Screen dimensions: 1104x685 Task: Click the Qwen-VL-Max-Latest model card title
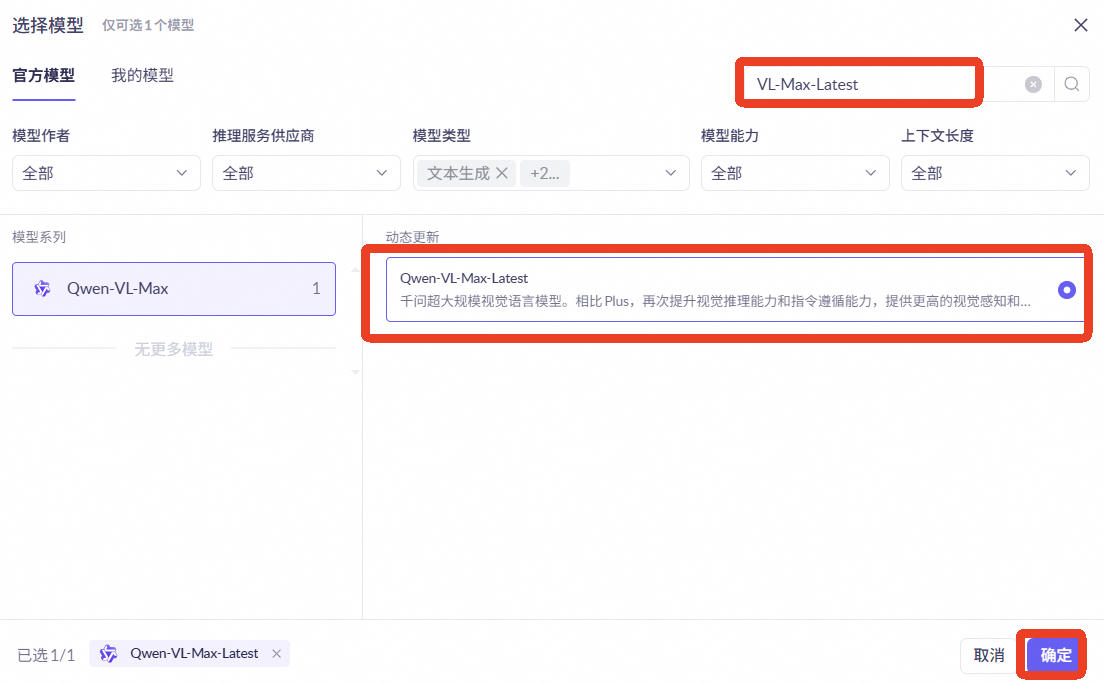464,278
